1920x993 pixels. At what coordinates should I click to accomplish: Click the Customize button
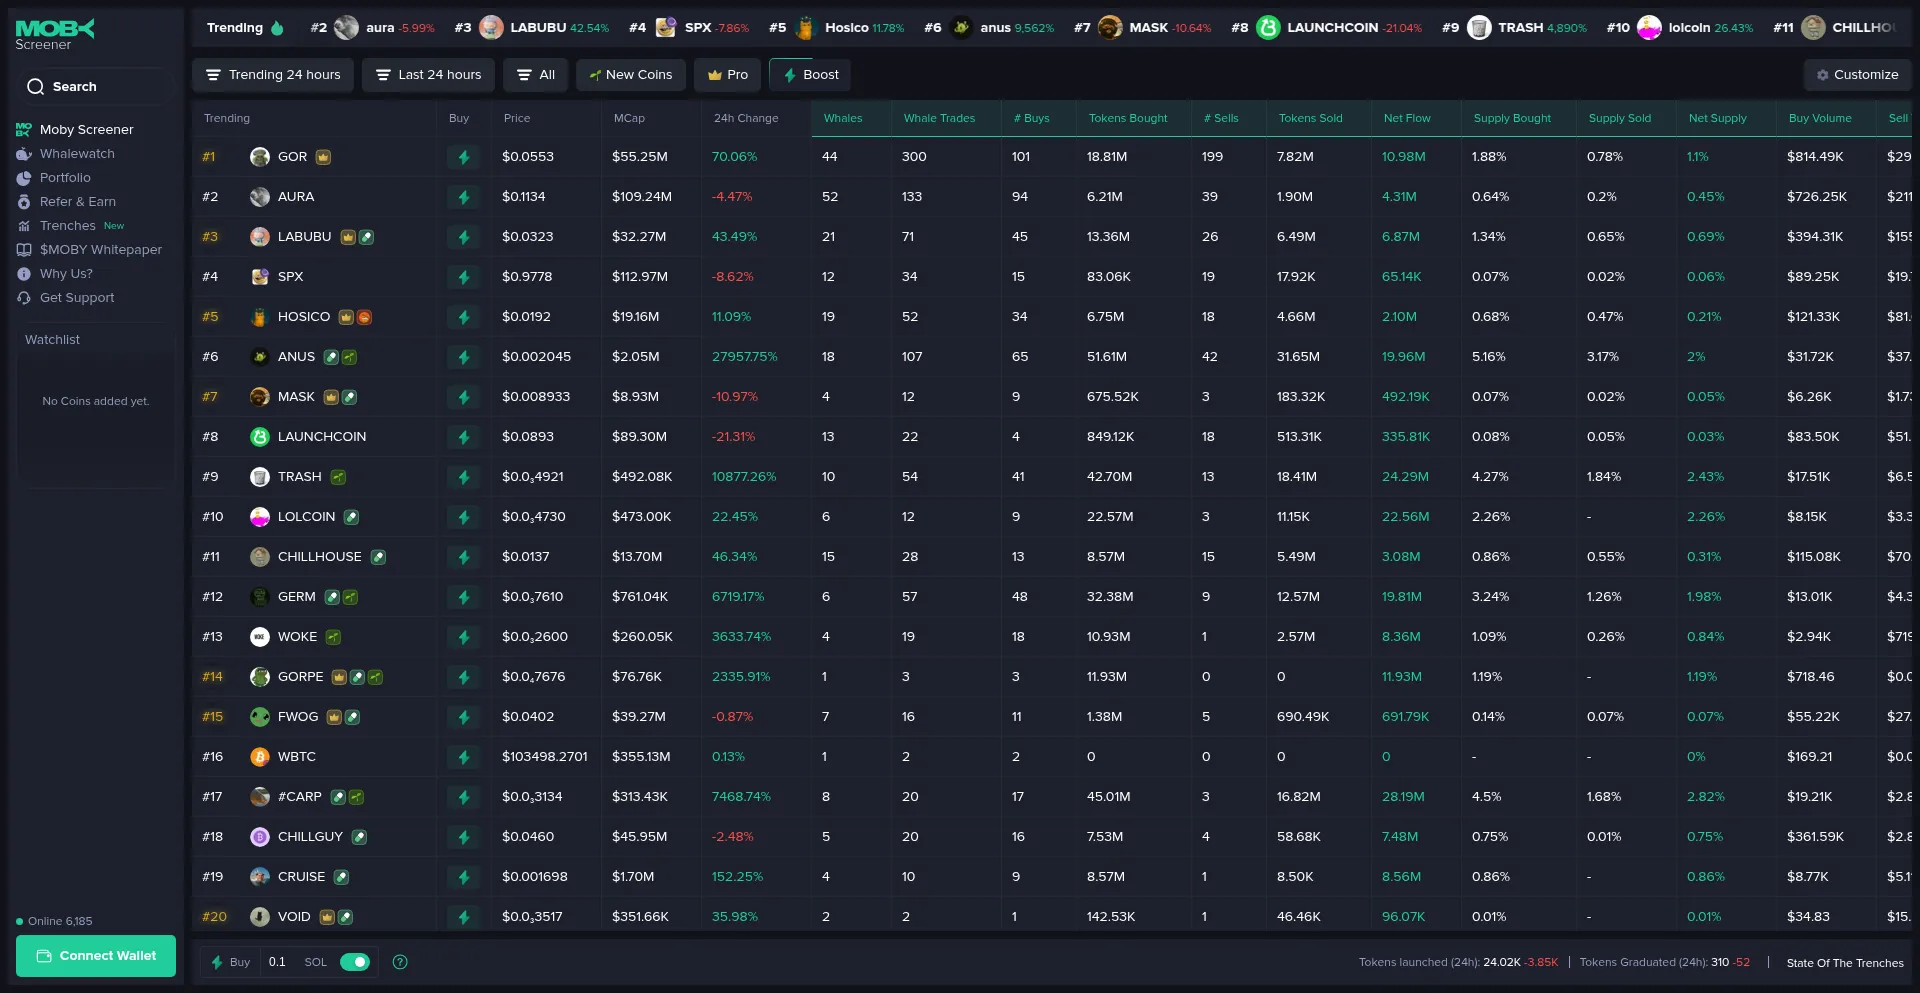pyautogui.click(x=1857, y=75)
